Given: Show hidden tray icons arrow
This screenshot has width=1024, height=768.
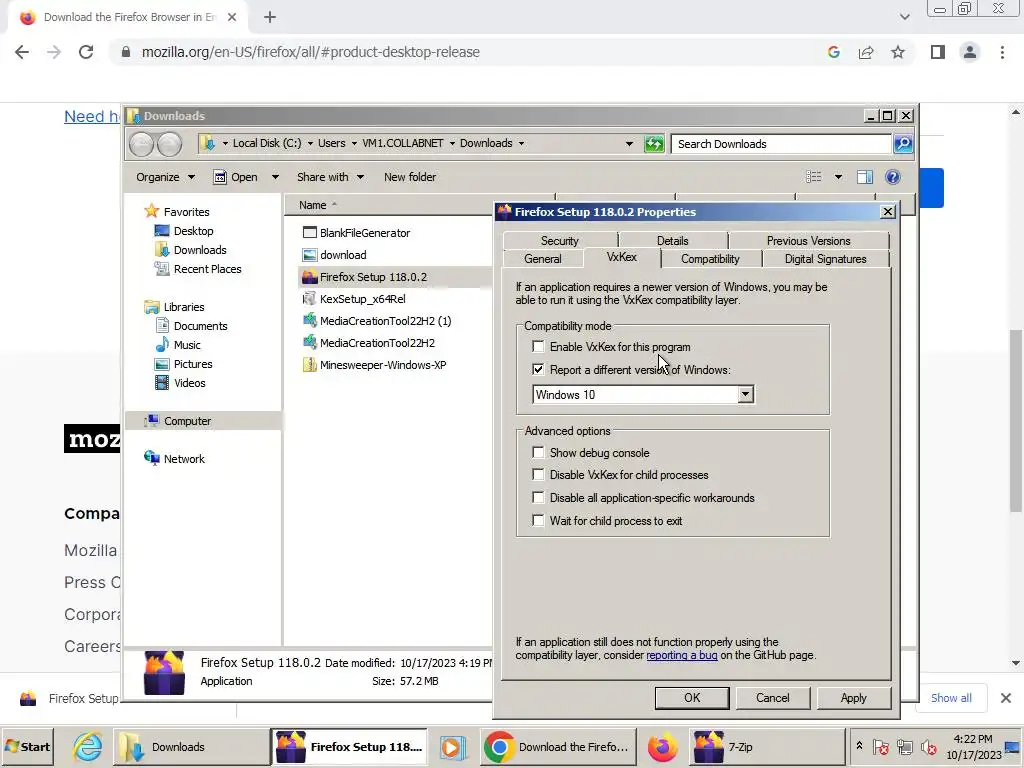Looking at the screenshot, I should 859,746.
